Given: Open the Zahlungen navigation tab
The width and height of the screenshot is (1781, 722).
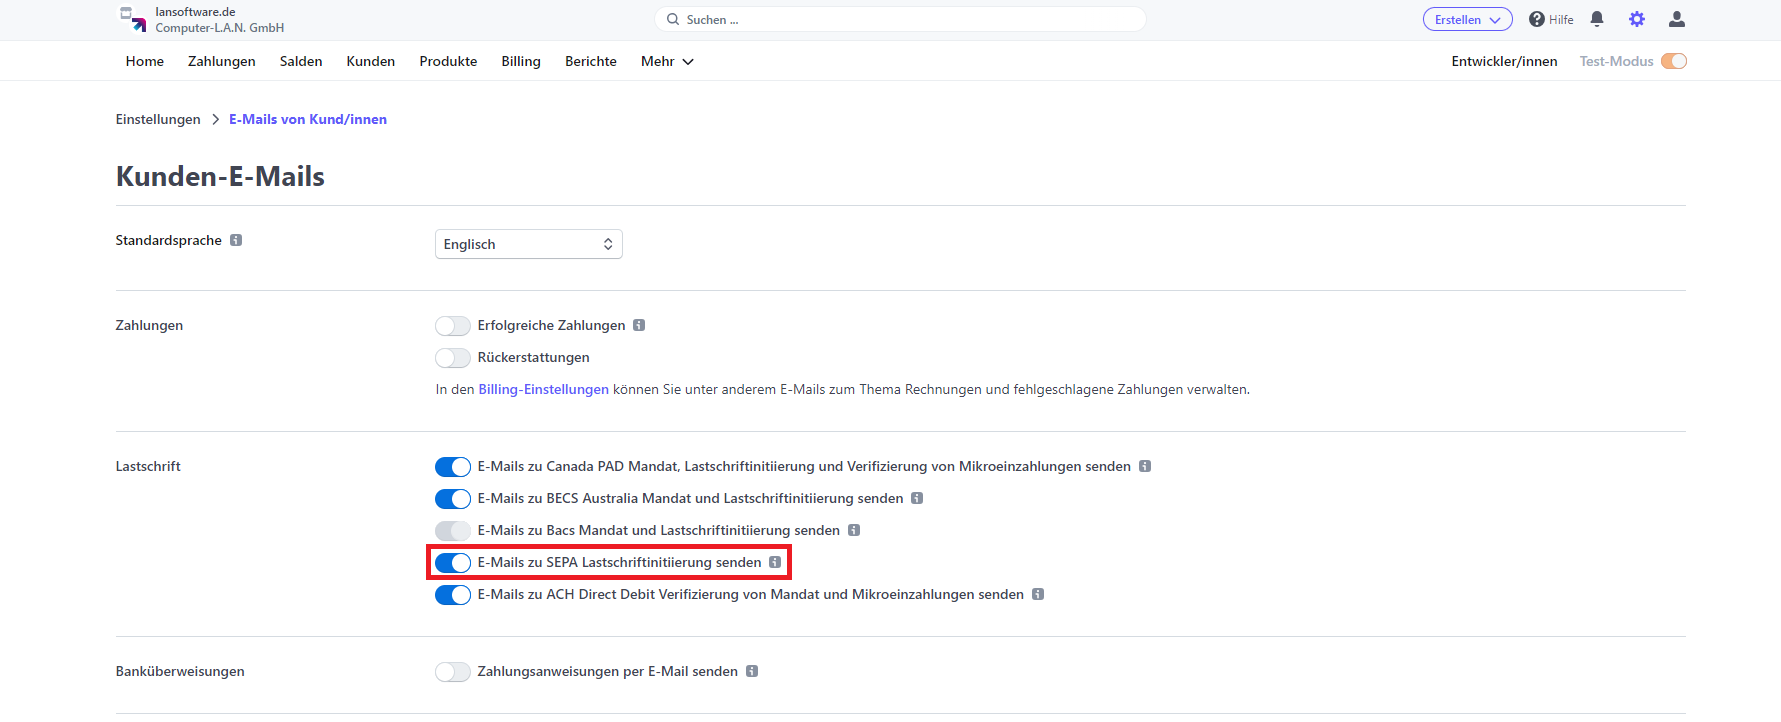Looking at the screenshot, I should [x=222, y=61].
